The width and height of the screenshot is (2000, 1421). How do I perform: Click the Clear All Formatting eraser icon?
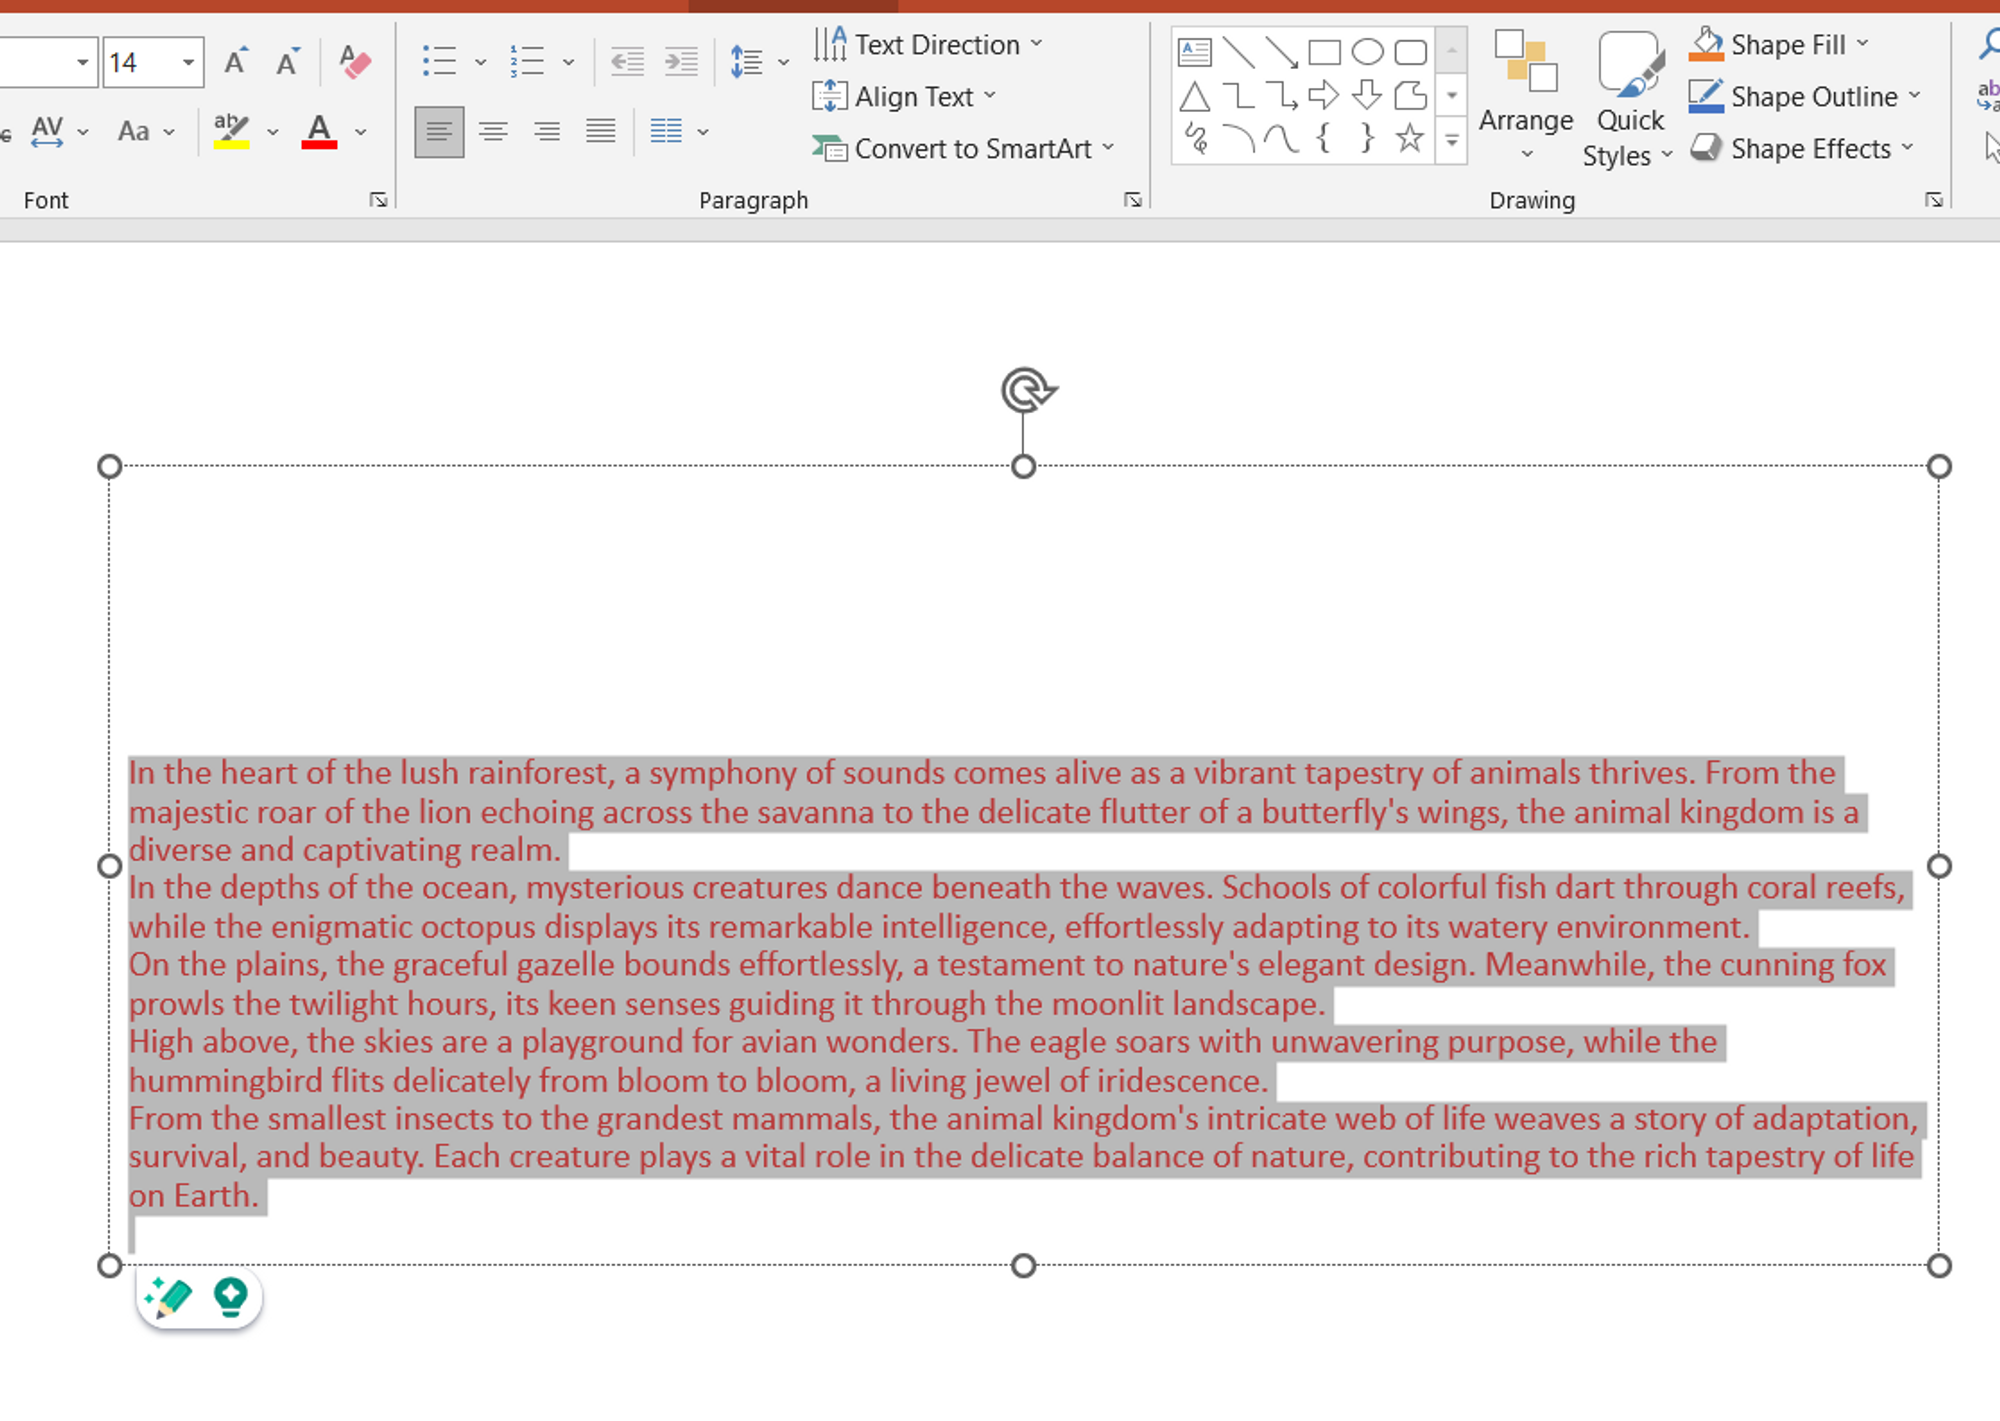tap(354, 62)
